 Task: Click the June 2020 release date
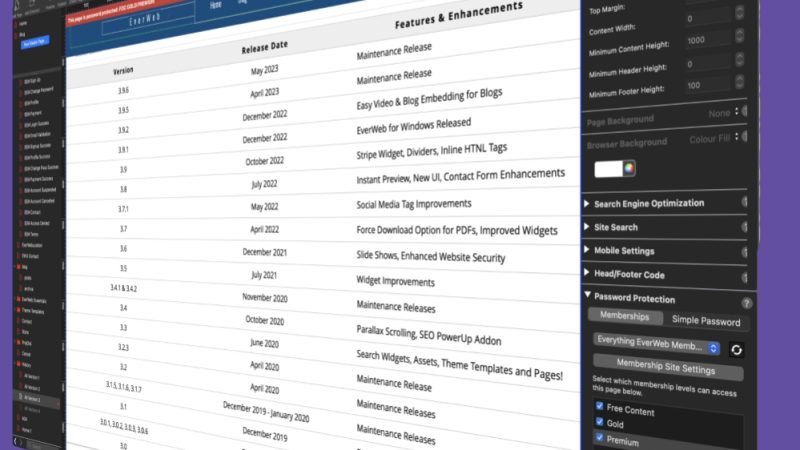pyautogui.click(x=264, y=343)
